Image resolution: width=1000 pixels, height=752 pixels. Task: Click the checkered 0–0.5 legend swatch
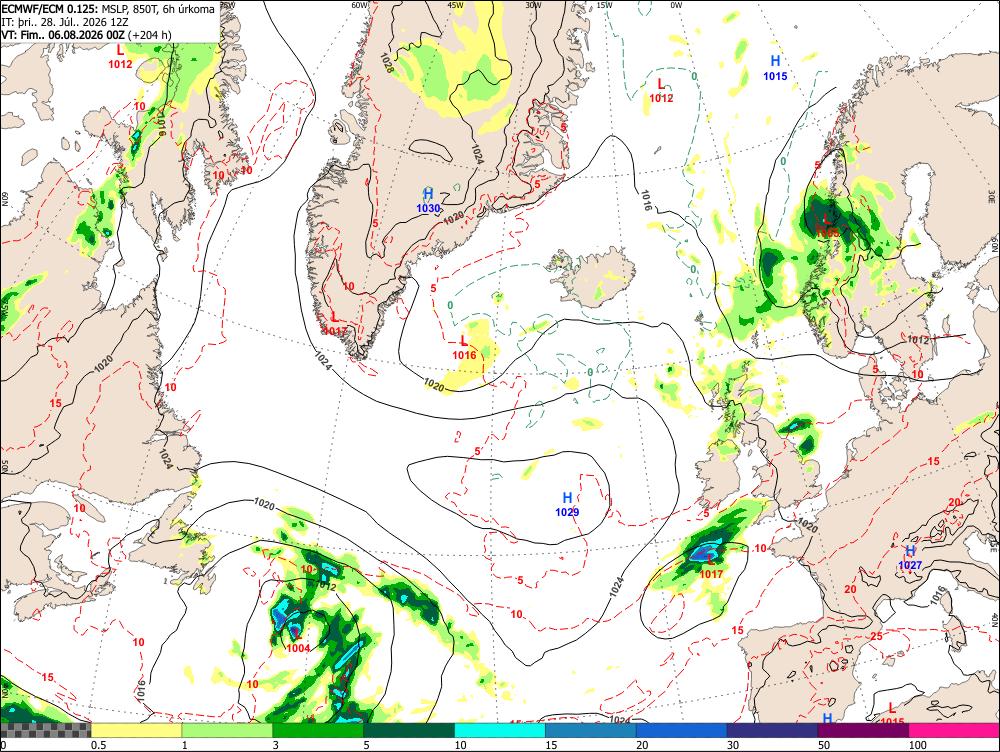click(x=45, y=730)
